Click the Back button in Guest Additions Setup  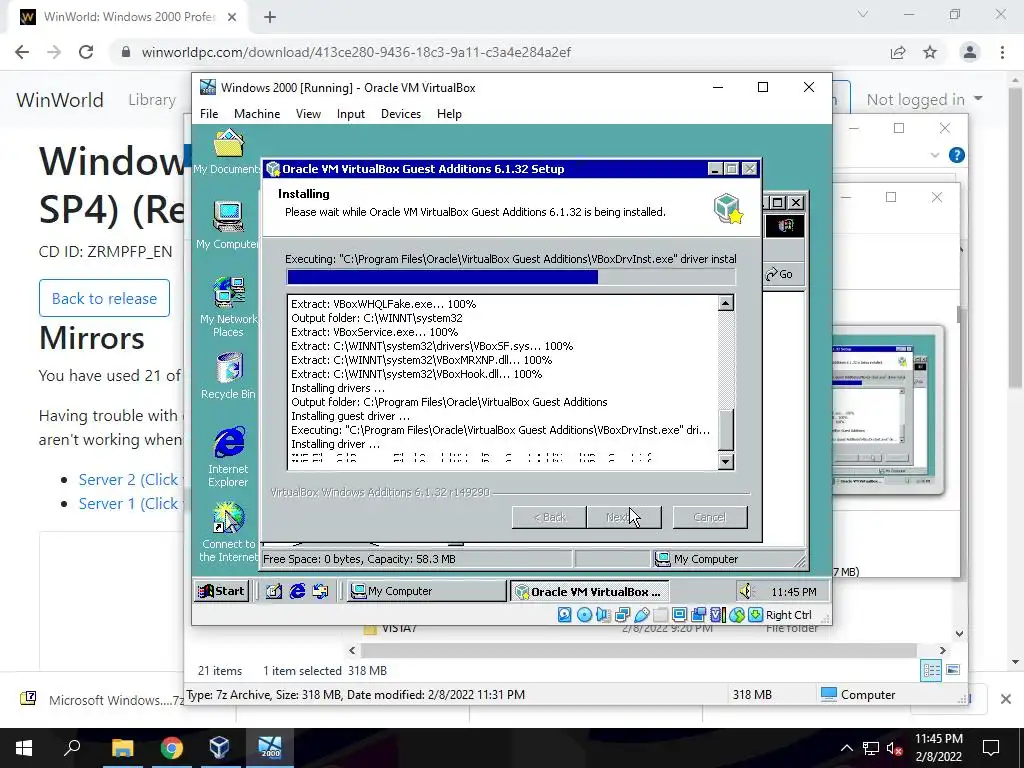(549, 517)
